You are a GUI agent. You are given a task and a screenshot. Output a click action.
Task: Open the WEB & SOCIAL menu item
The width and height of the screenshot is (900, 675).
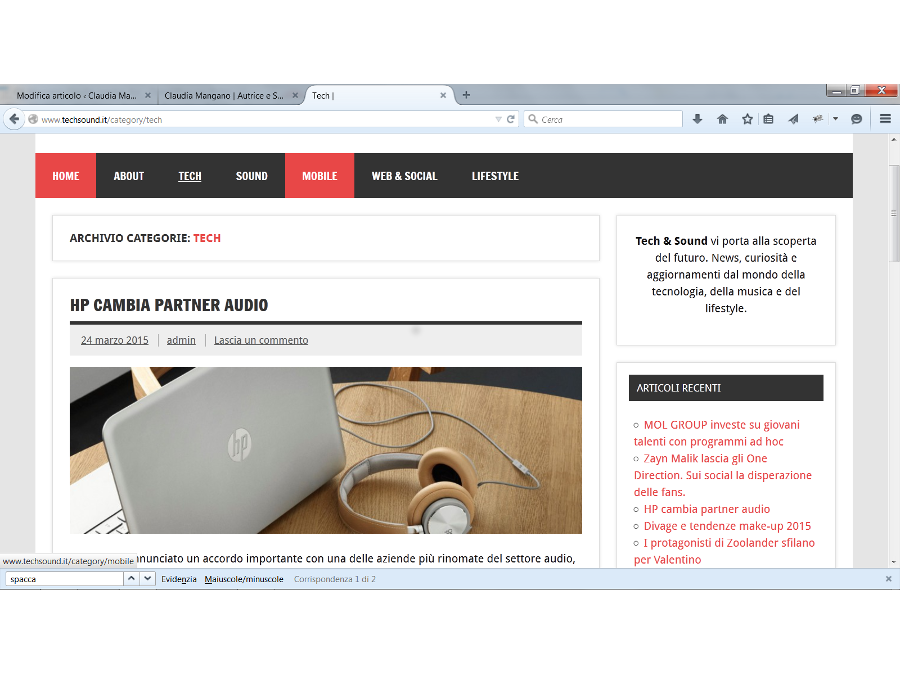point(404,176)
